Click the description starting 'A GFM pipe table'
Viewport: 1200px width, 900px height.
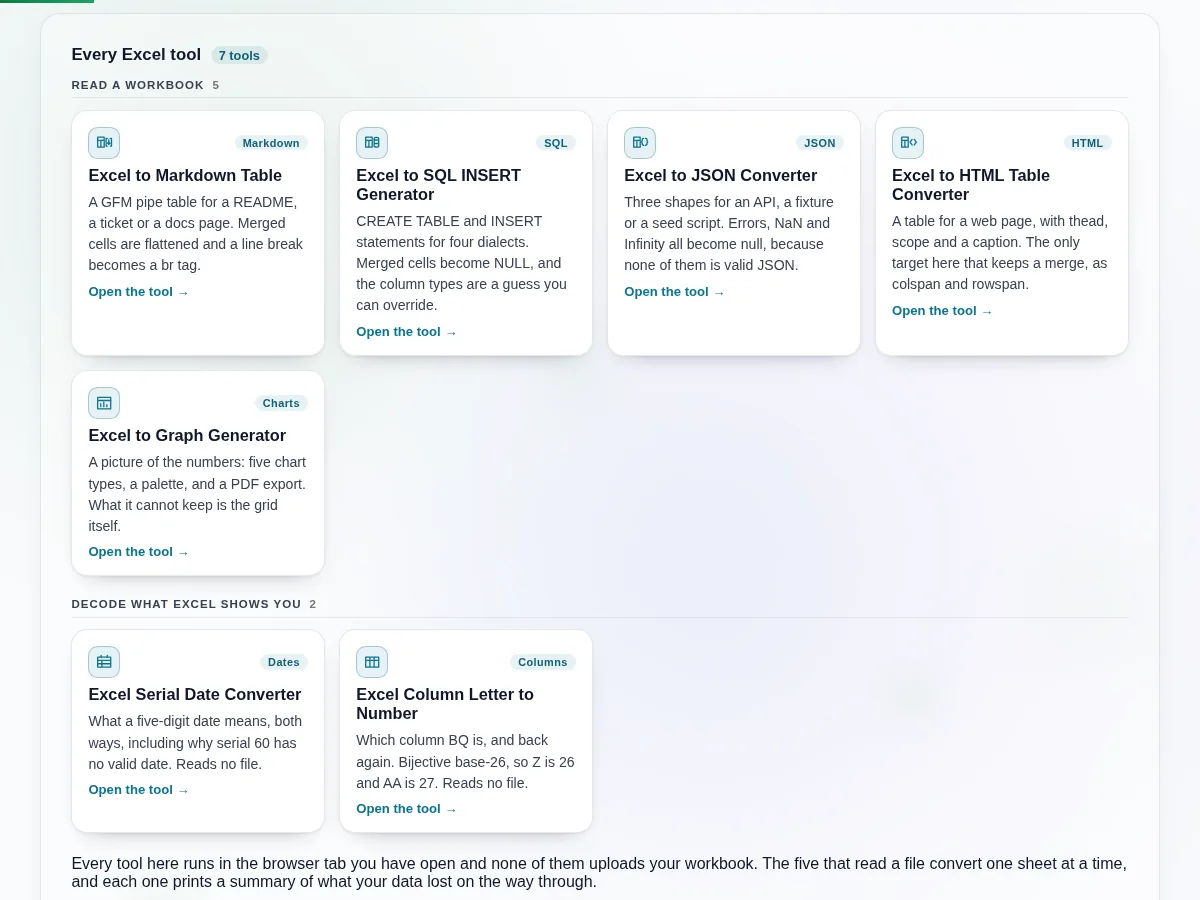point(196,234)
